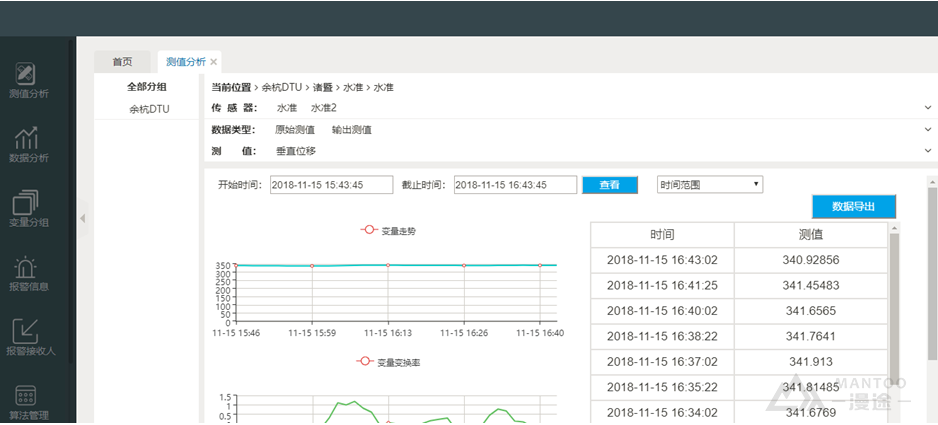Click the 开始时间 input field
The width and height of the screenshot is (938, 425).
coord(331,185)
